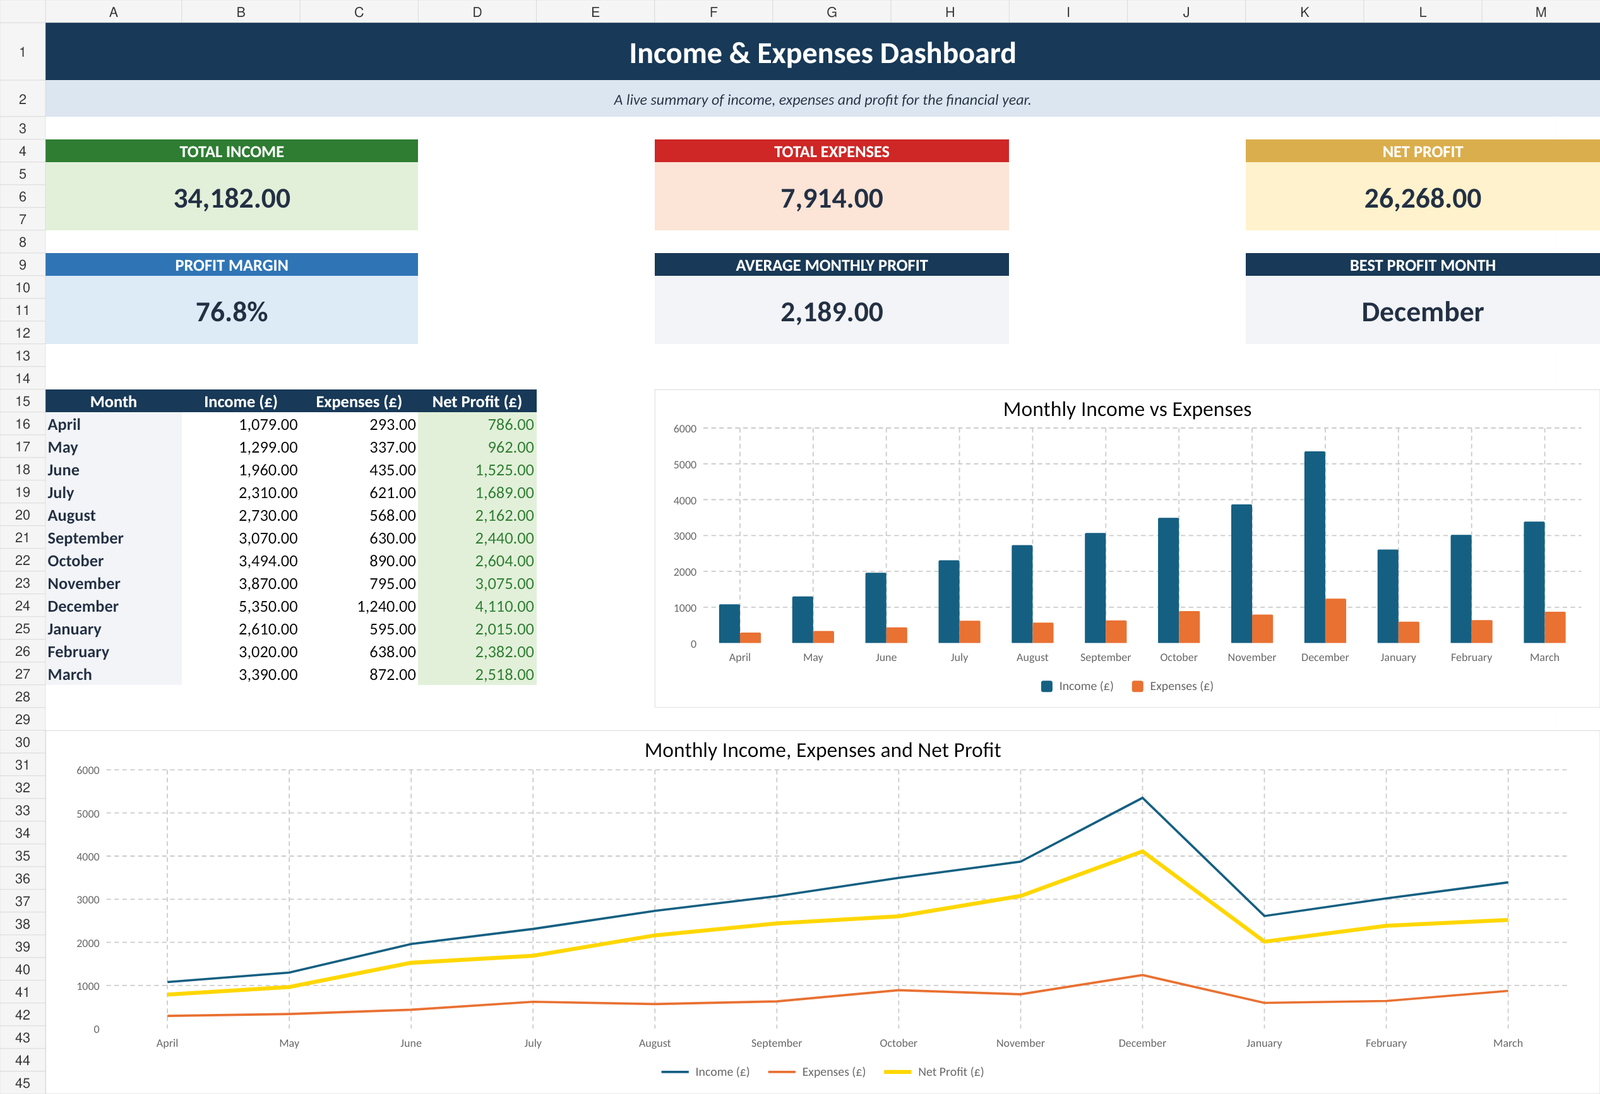Select October net profit 2,604.00
This screenshot has width=1600, height=1094.
click(x=477, y=561)
